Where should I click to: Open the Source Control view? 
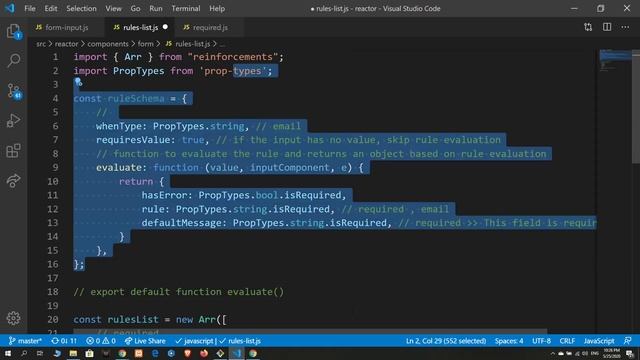[x=13, y=91]
